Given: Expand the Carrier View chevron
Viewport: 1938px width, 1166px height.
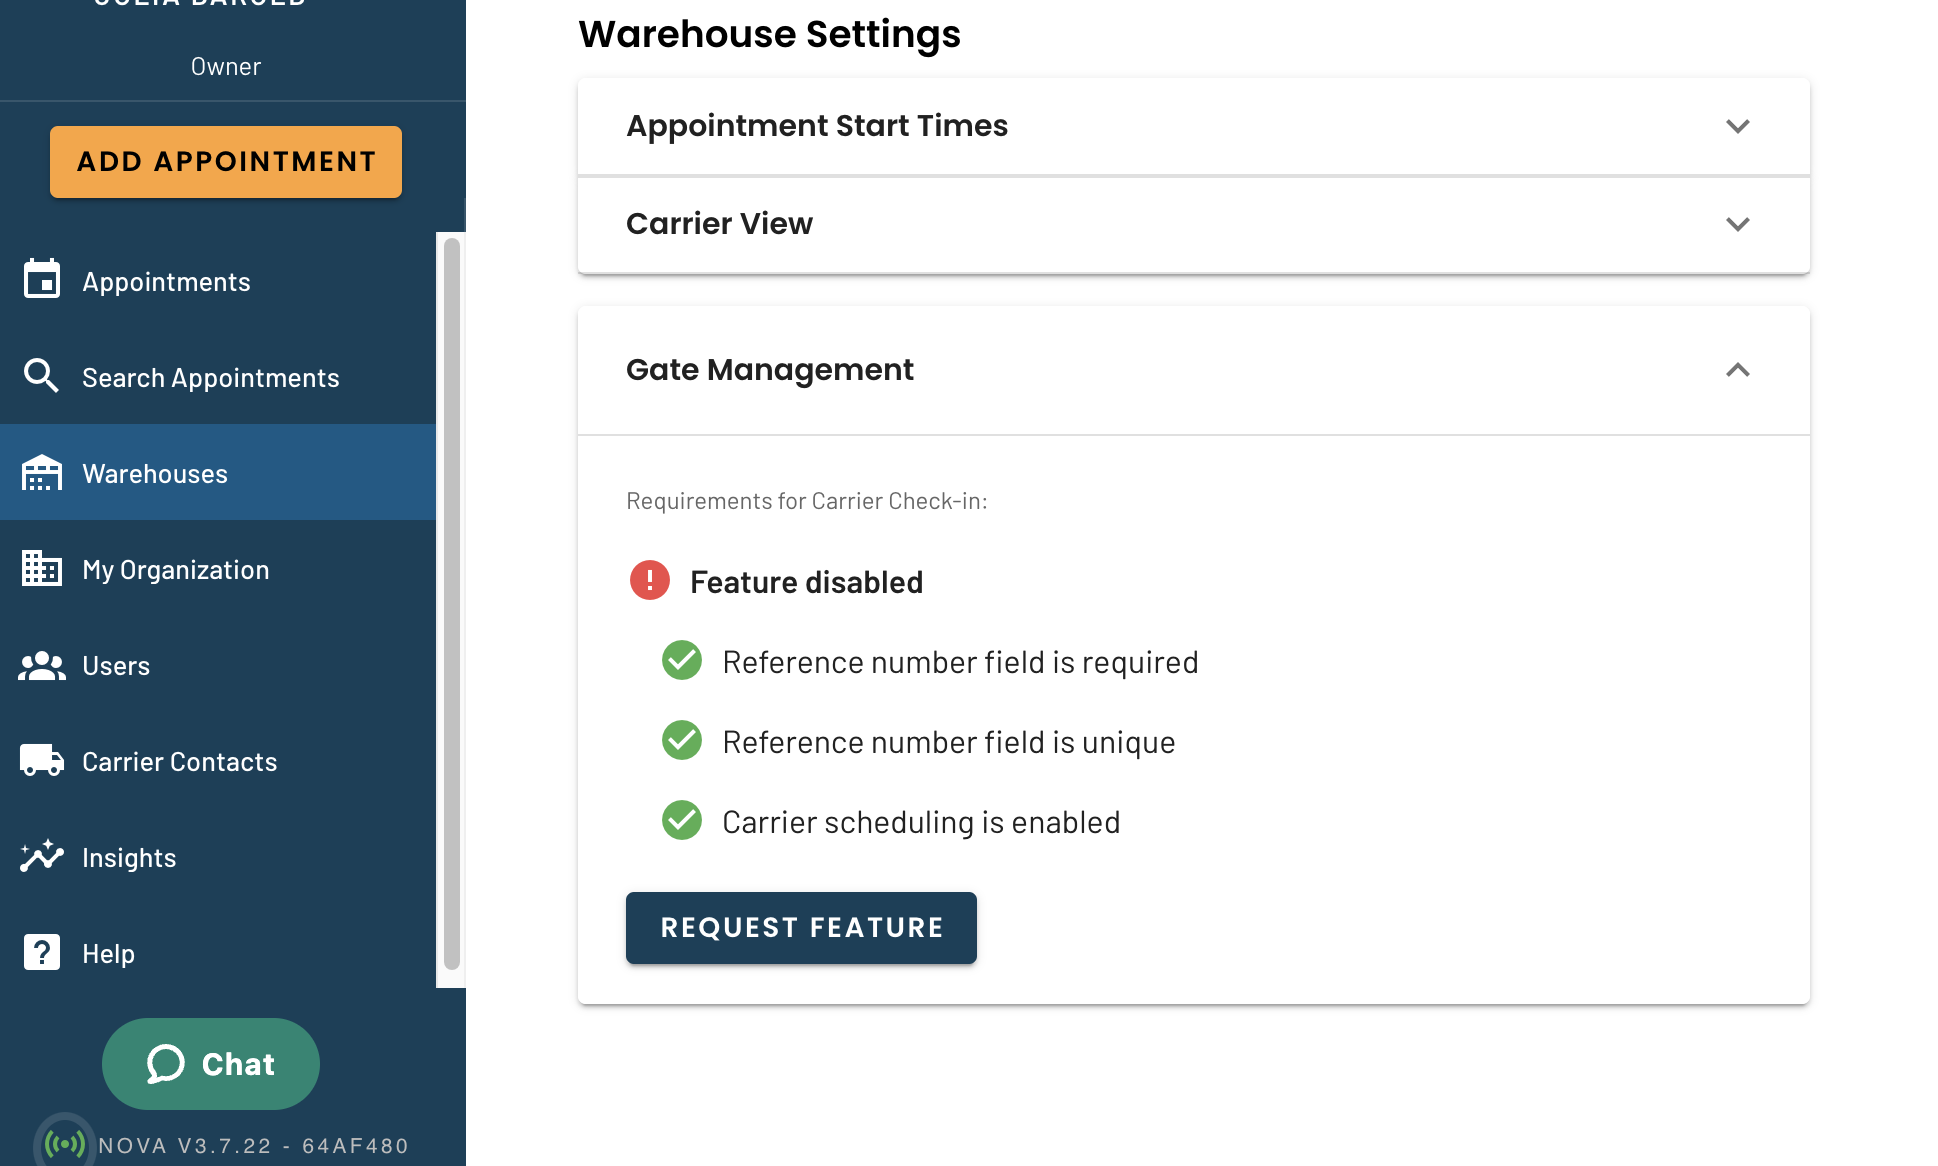Looking at the screenshot, I should (x=1738, y=224).
